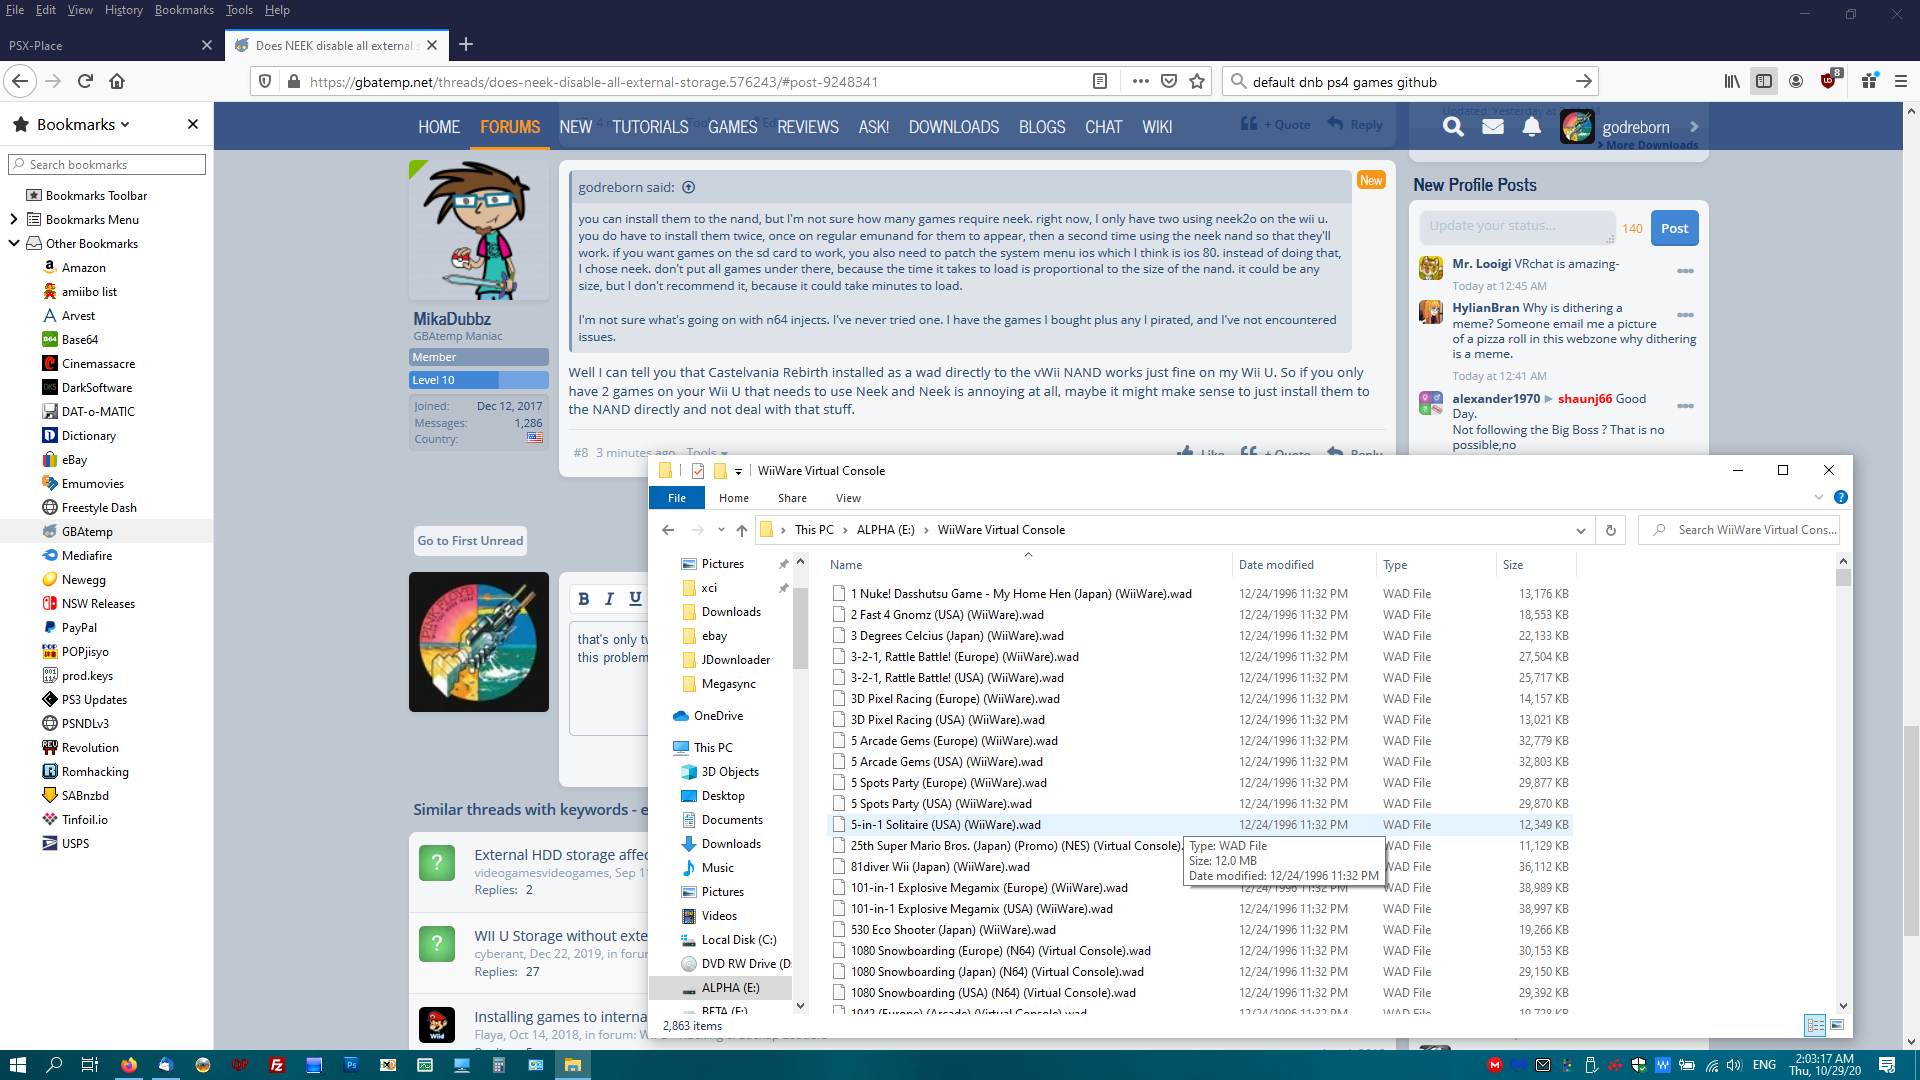Open the Action Center notification icon
Screen dimensions: 1920x1080
click(1887, 1065)
